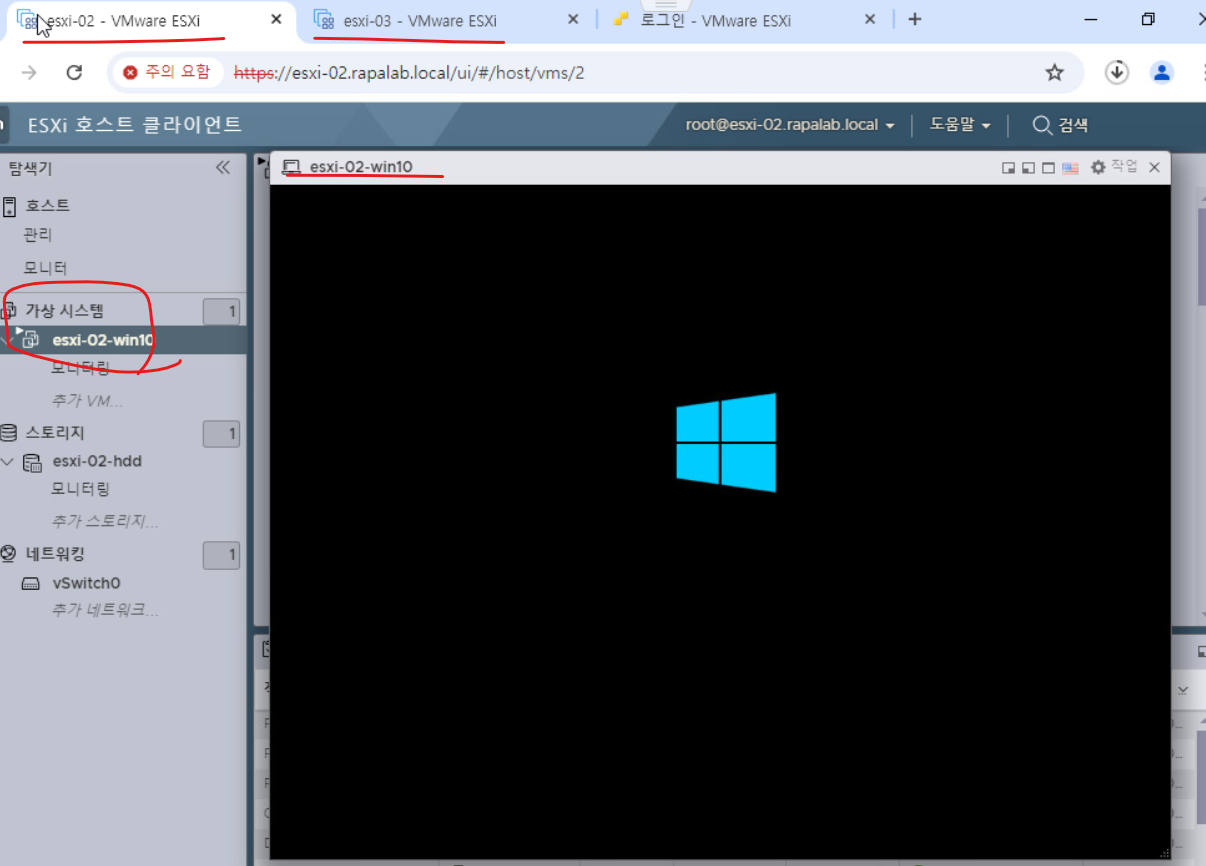1206x866 pixels.
Task: Click the 주의 요함 security warning chip
Action: point(167,72)
